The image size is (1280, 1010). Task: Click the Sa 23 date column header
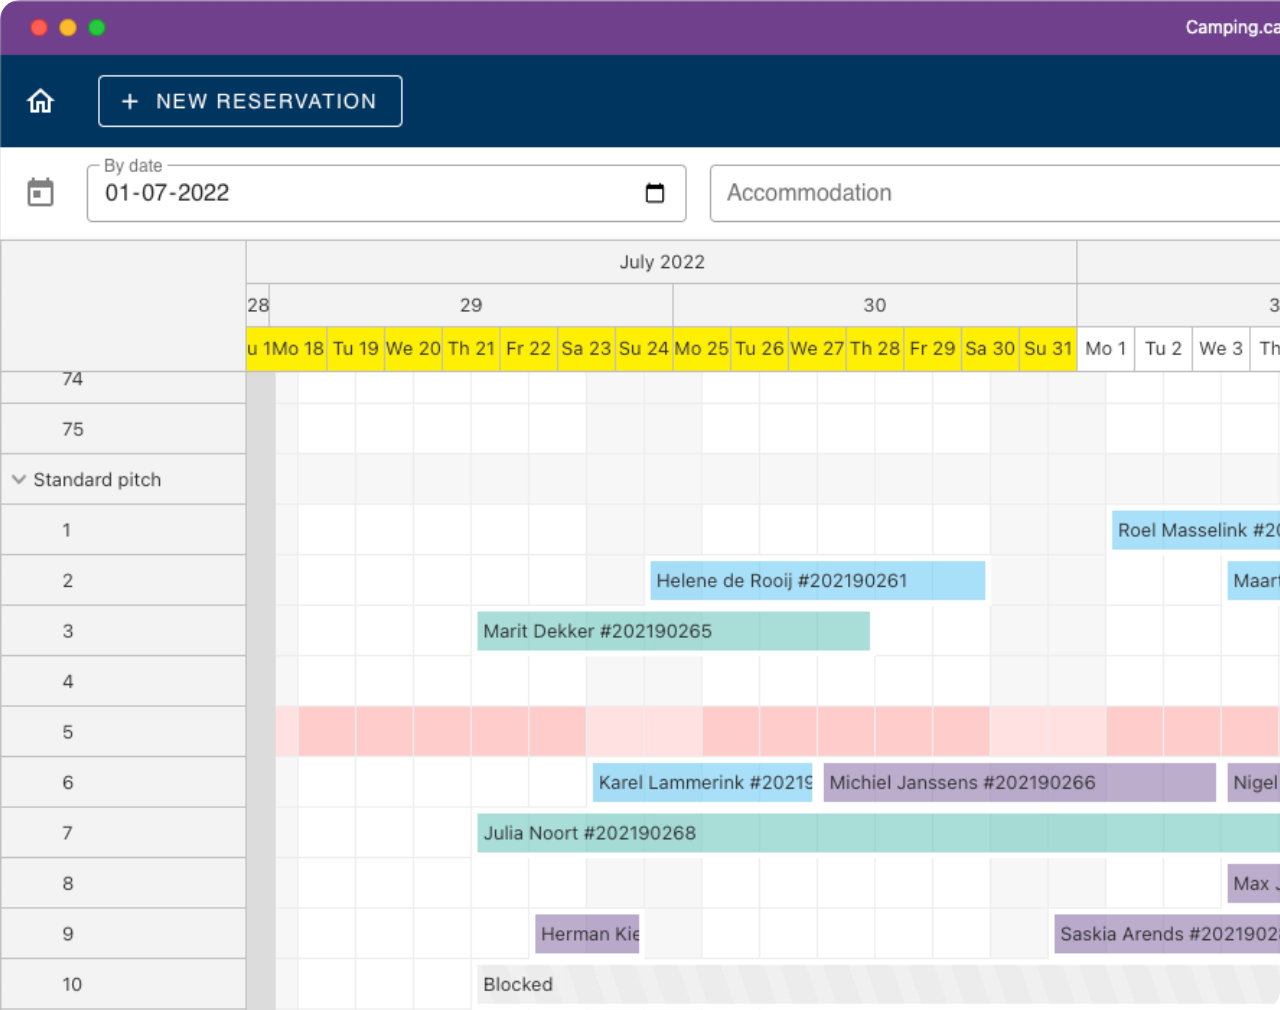click(586, 349)
